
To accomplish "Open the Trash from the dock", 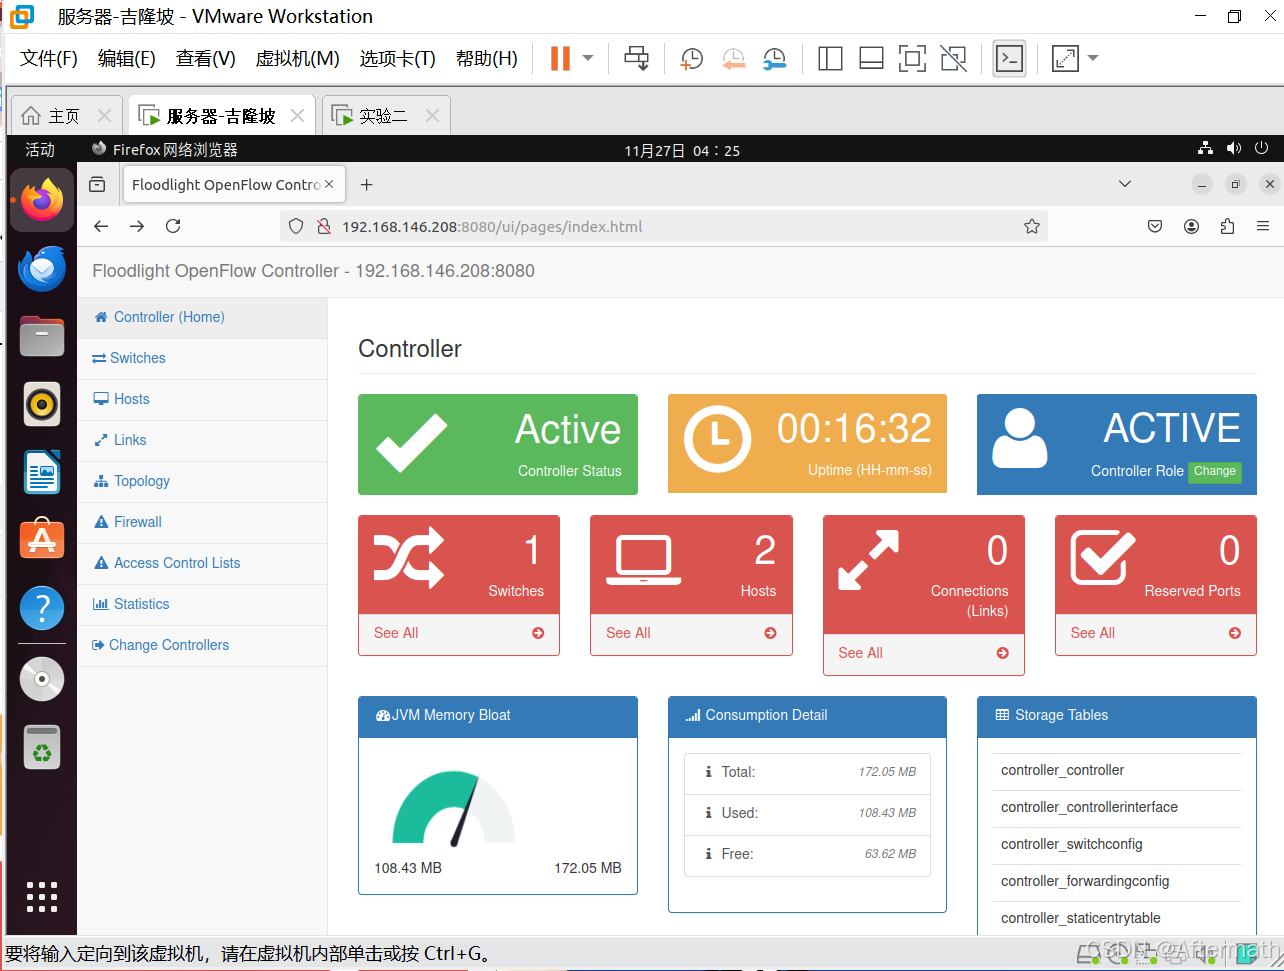I will coord(42,747).
